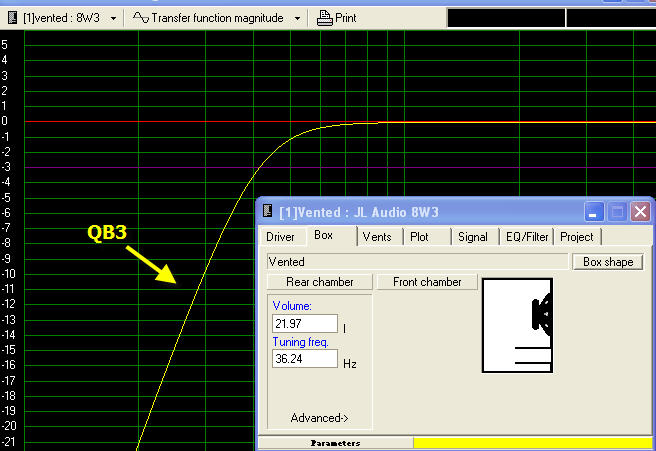
Task: Click the Front chamber button
Action: click(x=427, y=282)
